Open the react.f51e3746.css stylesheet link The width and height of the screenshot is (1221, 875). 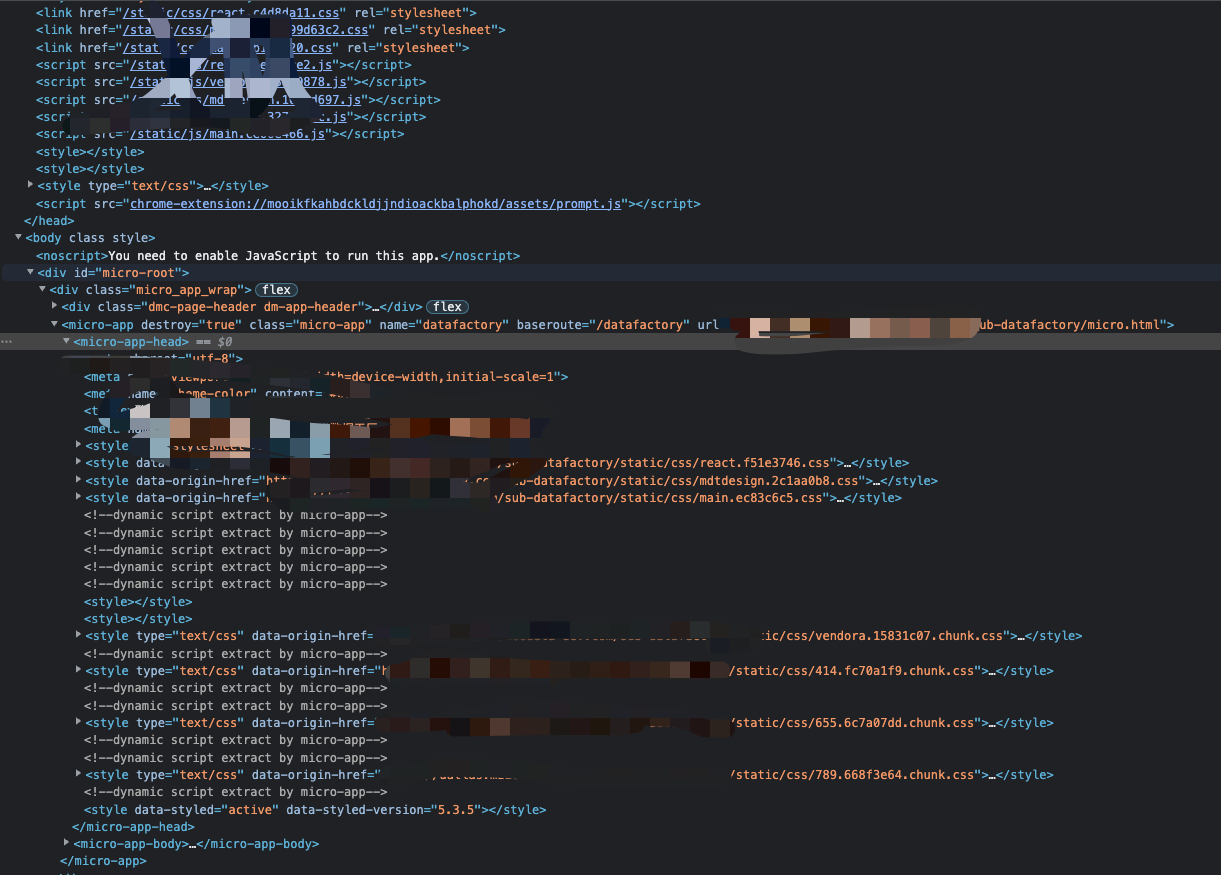(x=752, y=462)
